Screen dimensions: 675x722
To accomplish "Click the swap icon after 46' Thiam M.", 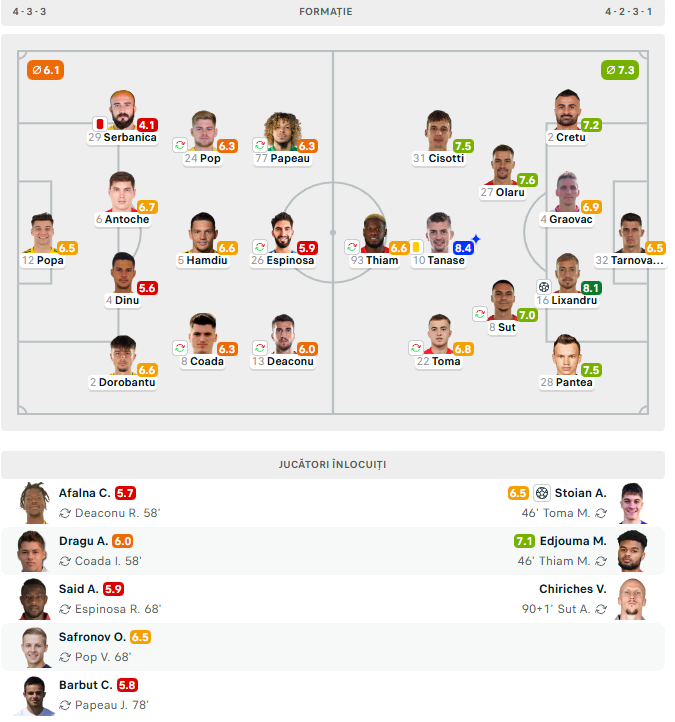I will pyautogui.click(x=601, y=561).
